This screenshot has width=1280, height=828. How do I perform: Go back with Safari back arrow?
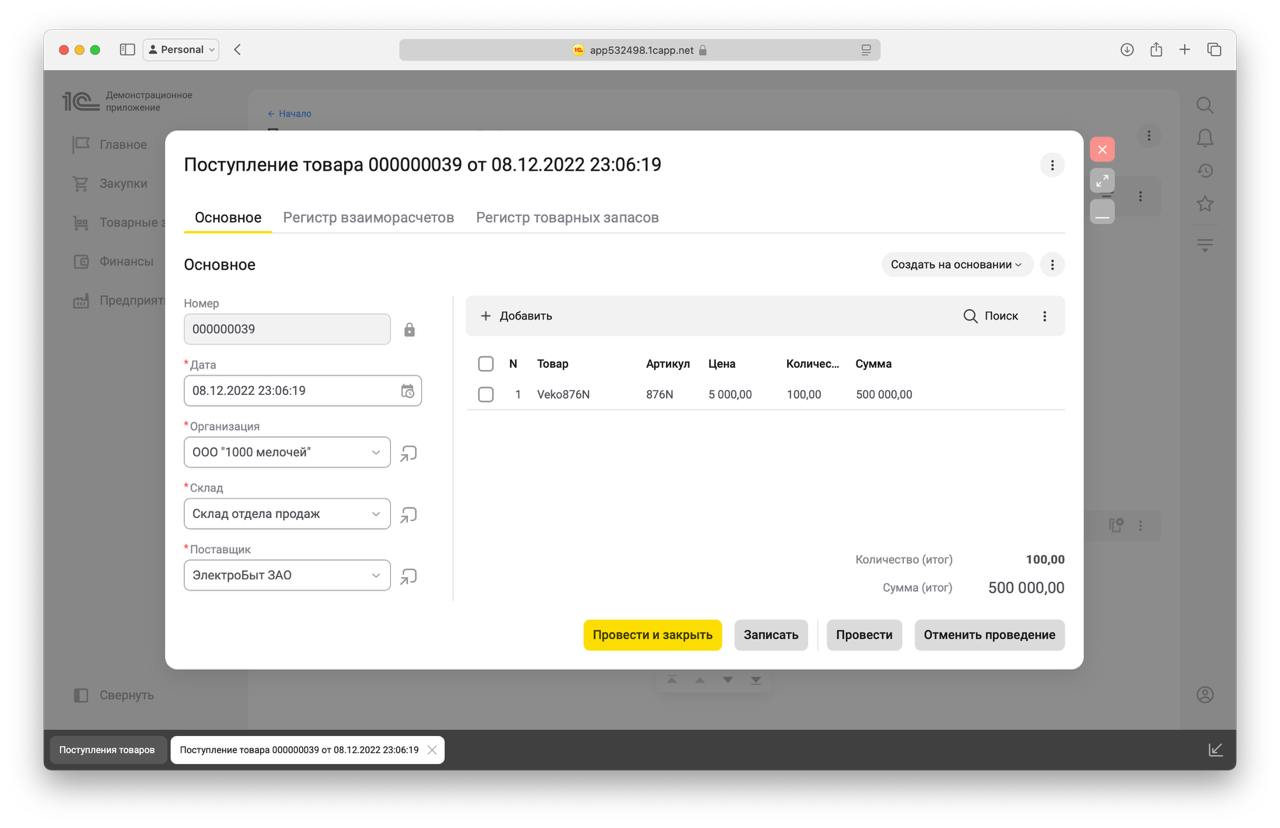237,49
